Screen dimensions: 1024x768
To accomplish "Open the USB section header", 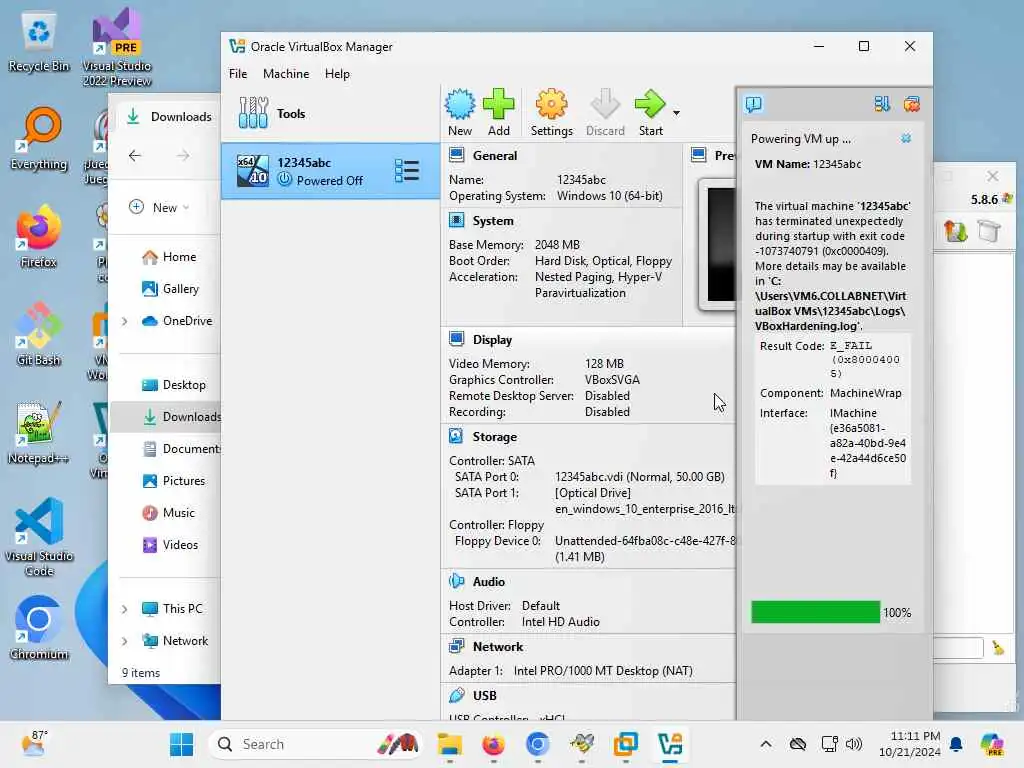I will [x=485, y=696].
